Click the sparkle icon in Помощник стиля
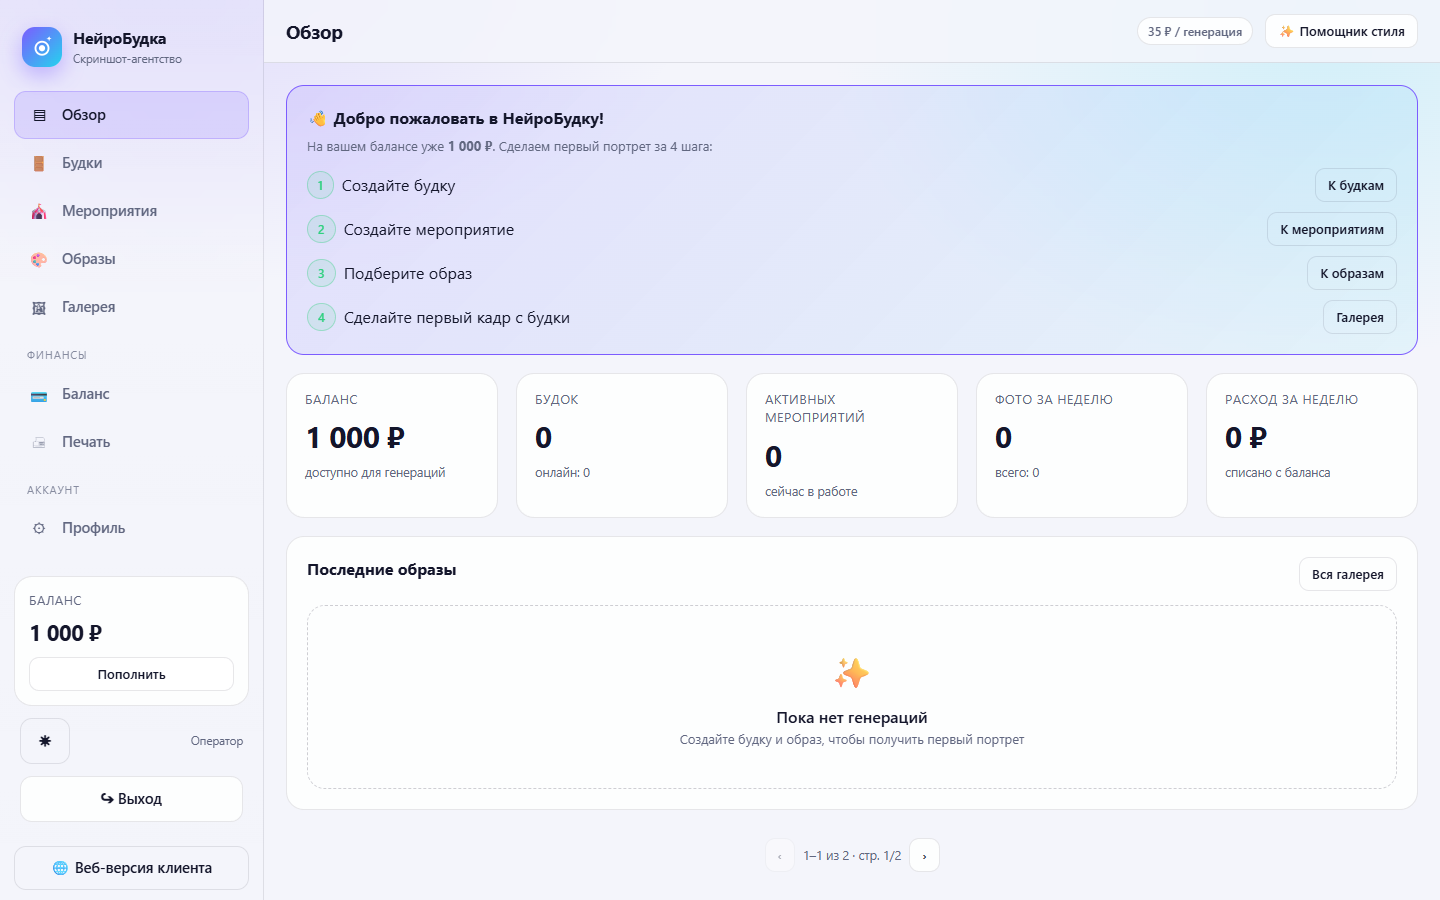 pos(1286,32)
